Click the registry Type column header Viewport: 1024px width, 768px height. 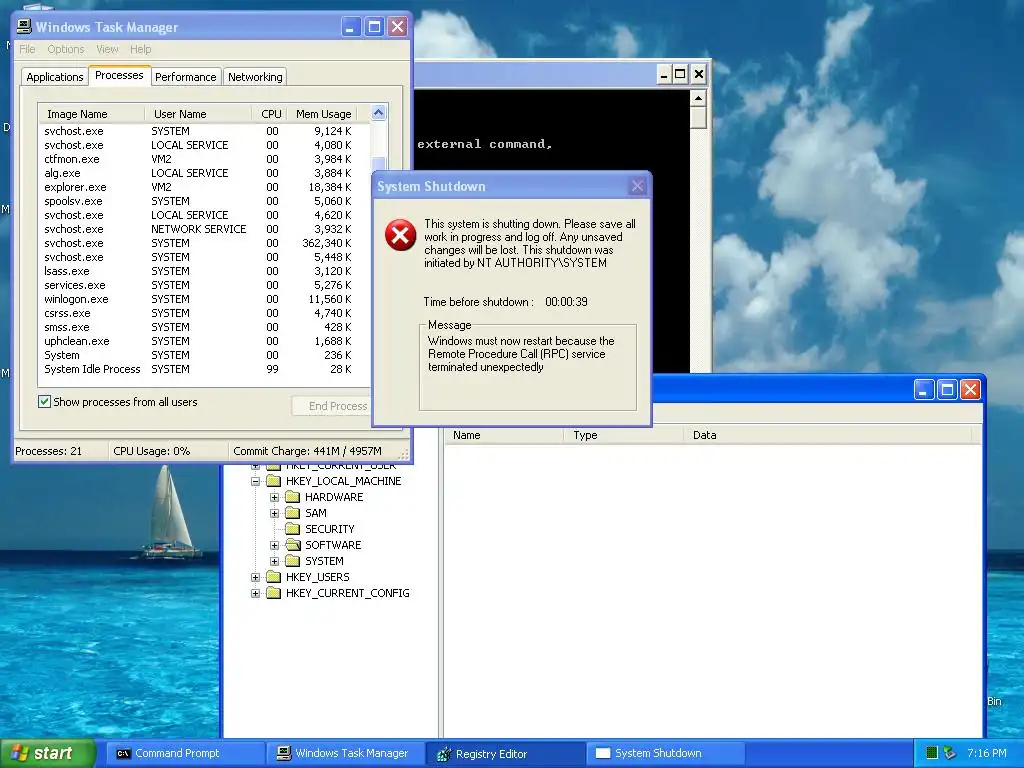(624, 435)
